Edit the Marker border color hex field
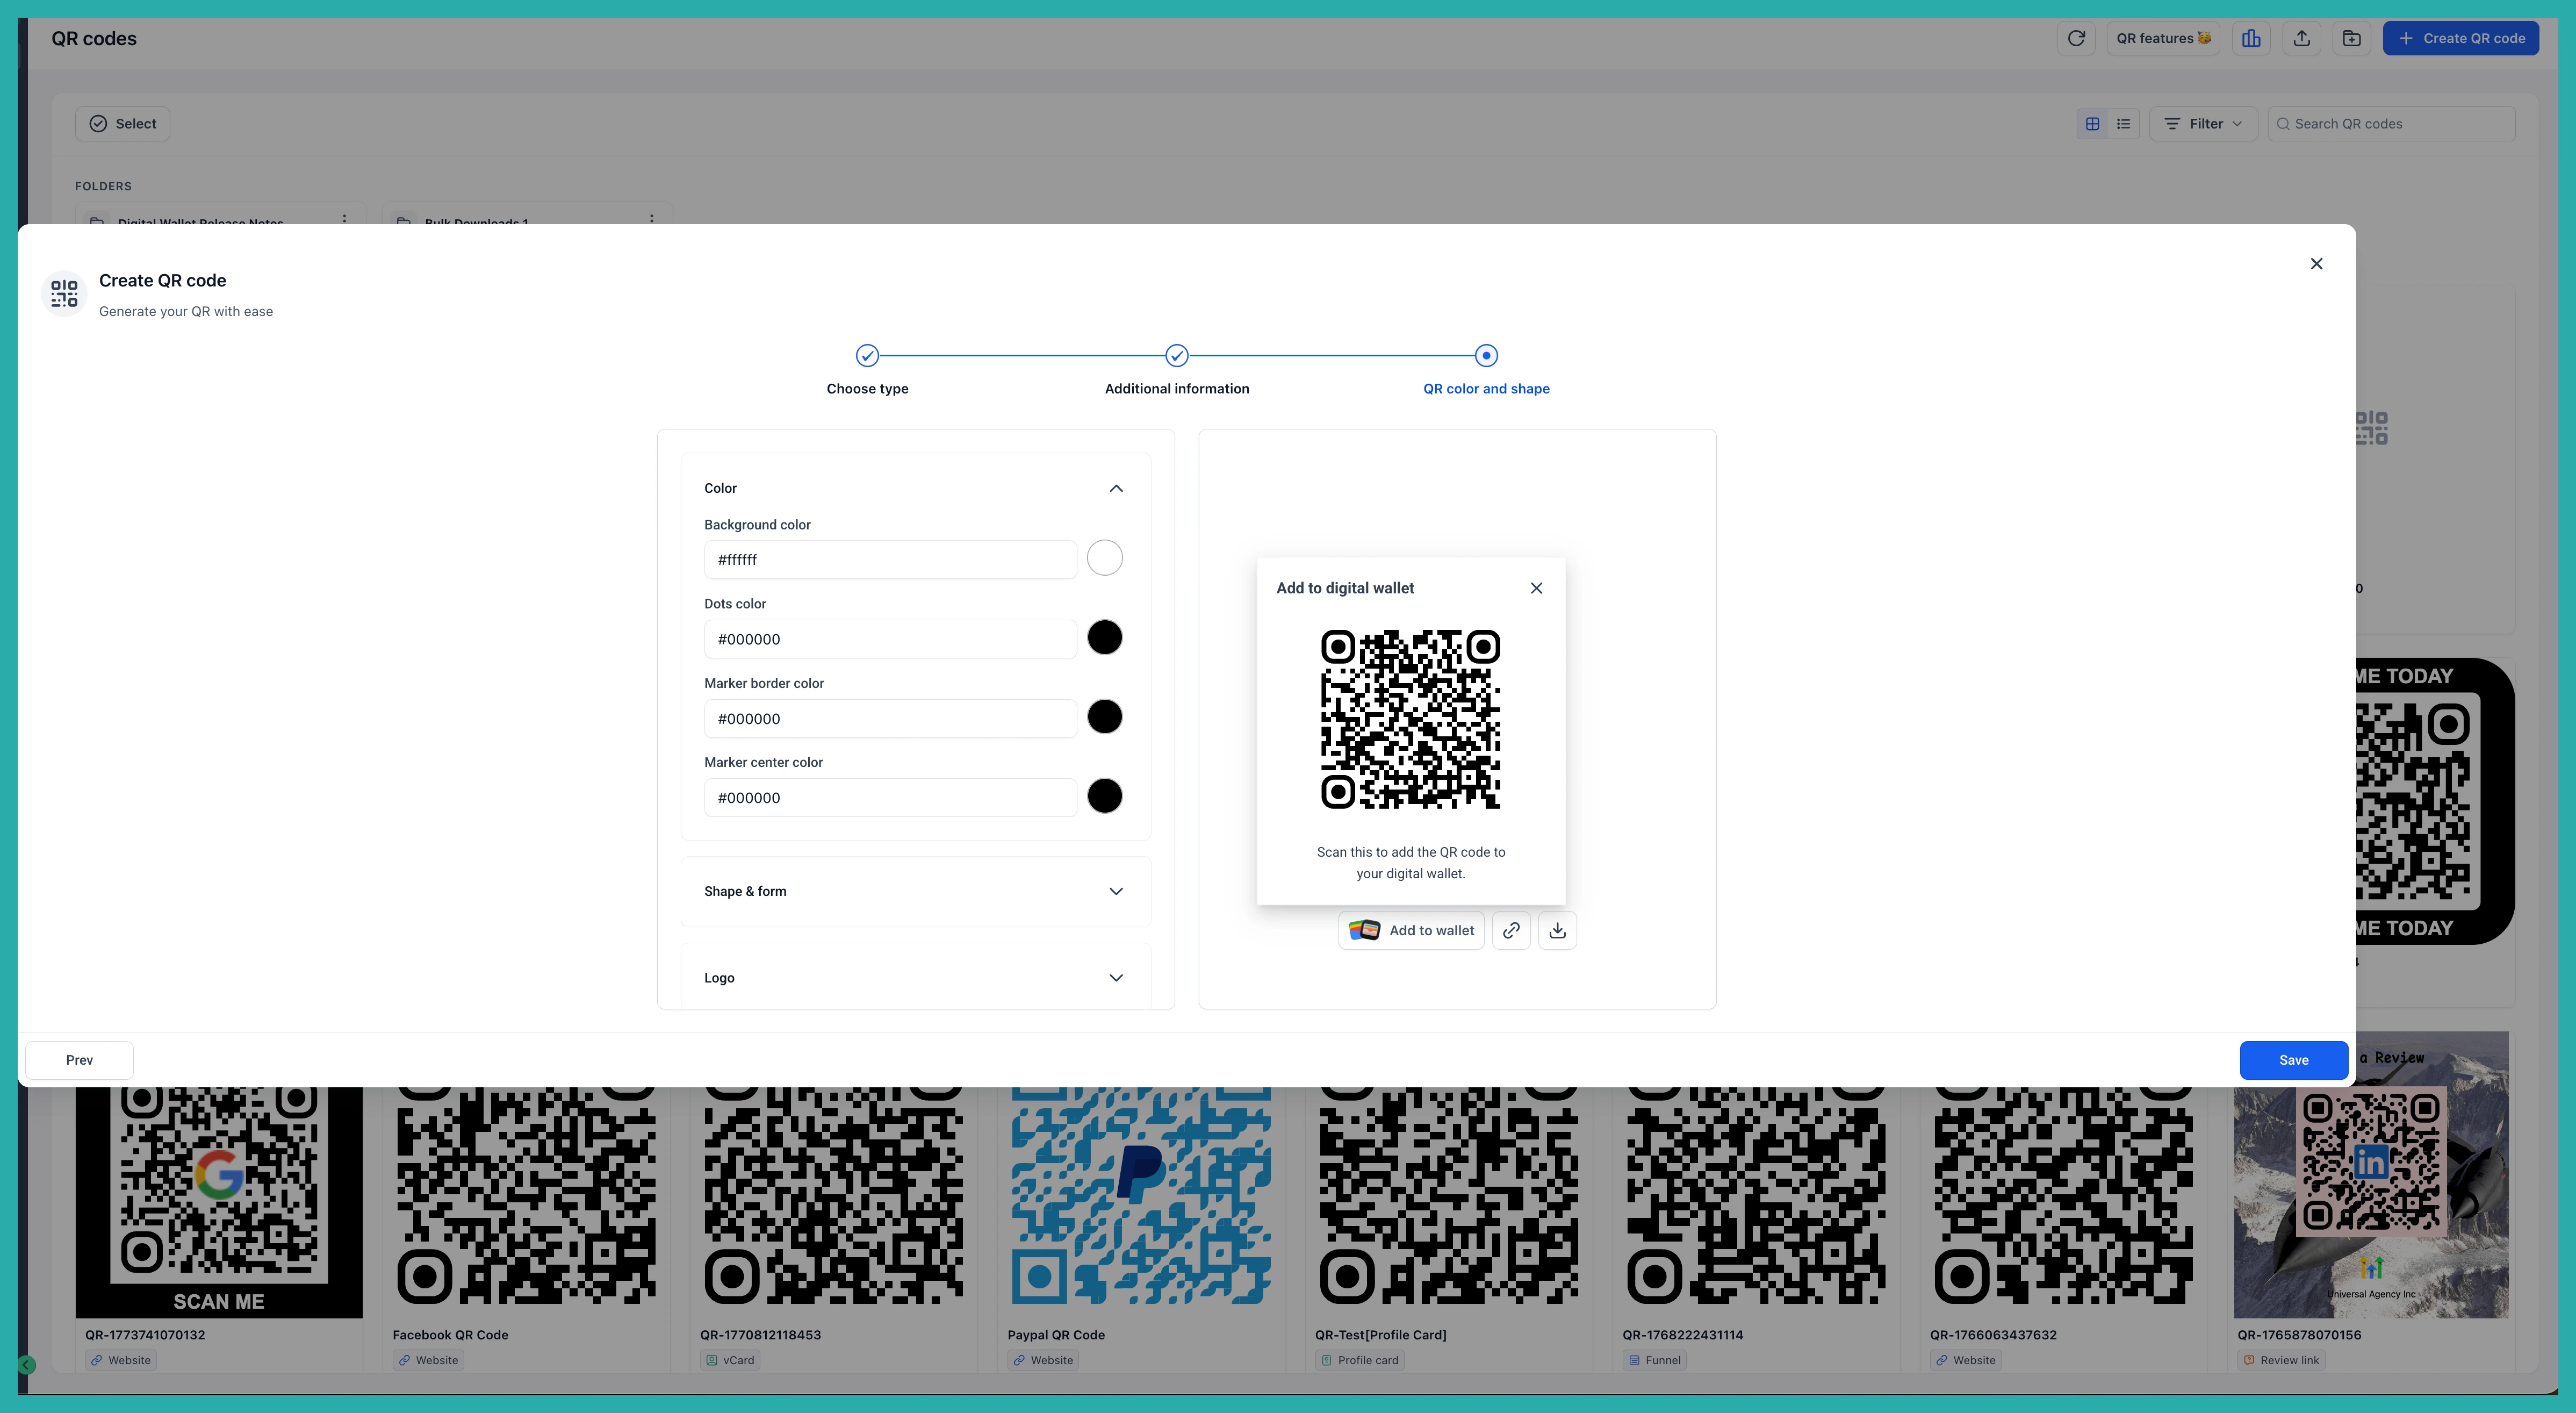The height and width of the screenshot is (1413, 2576). point(890,718)
